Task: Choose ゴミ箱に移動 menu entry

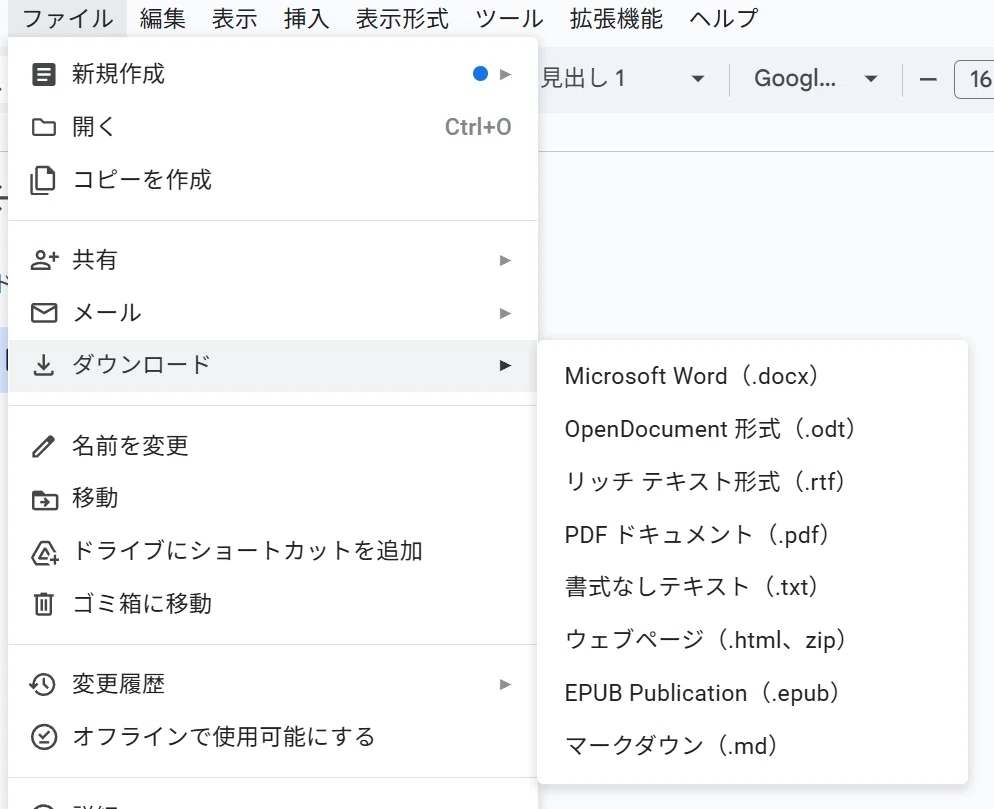Action: [x=273, y=604]
